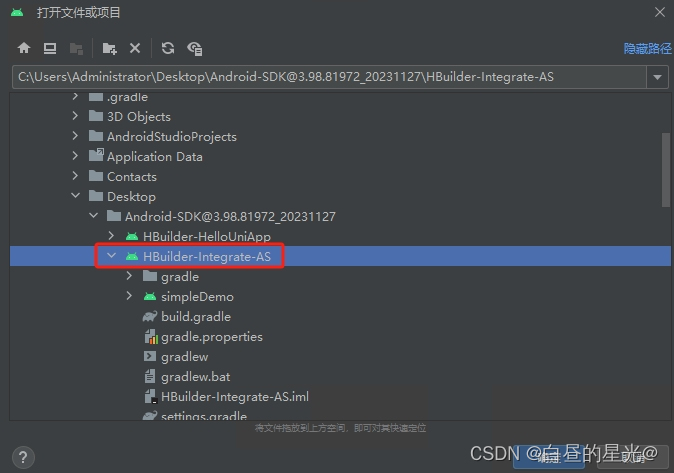This screenshot has width=674, height=473.
Task: Select HBuilder-HelloUniApp project name
Action: (x=207, y=236)
